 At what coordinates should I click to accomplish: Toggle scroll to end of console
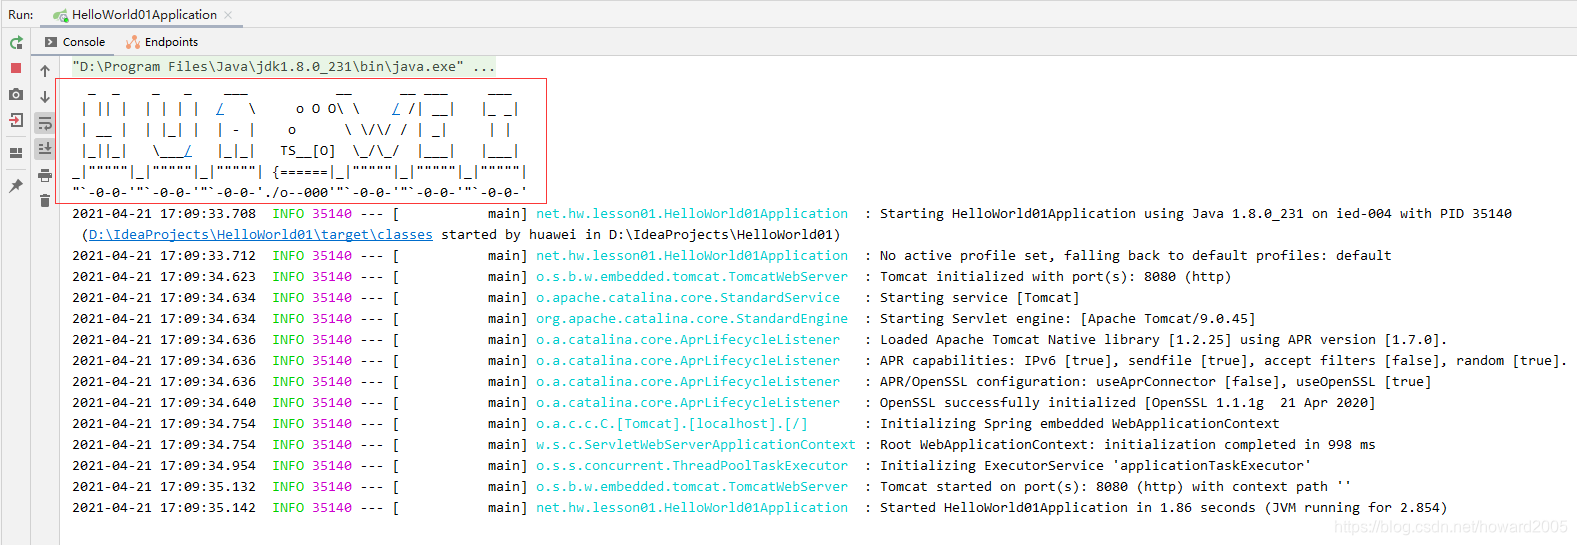point(45,148)
